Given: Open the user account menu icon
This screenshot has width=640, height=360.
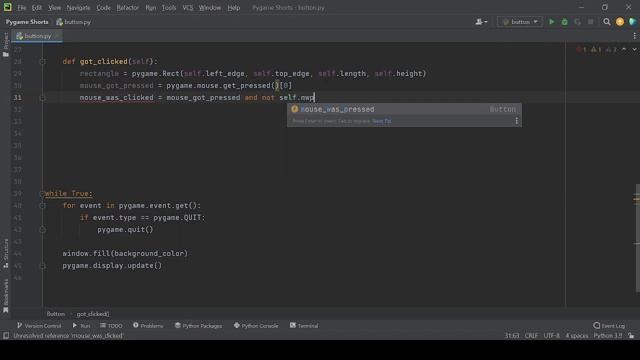Looking at the screenshot, I should tap(481, 22).
